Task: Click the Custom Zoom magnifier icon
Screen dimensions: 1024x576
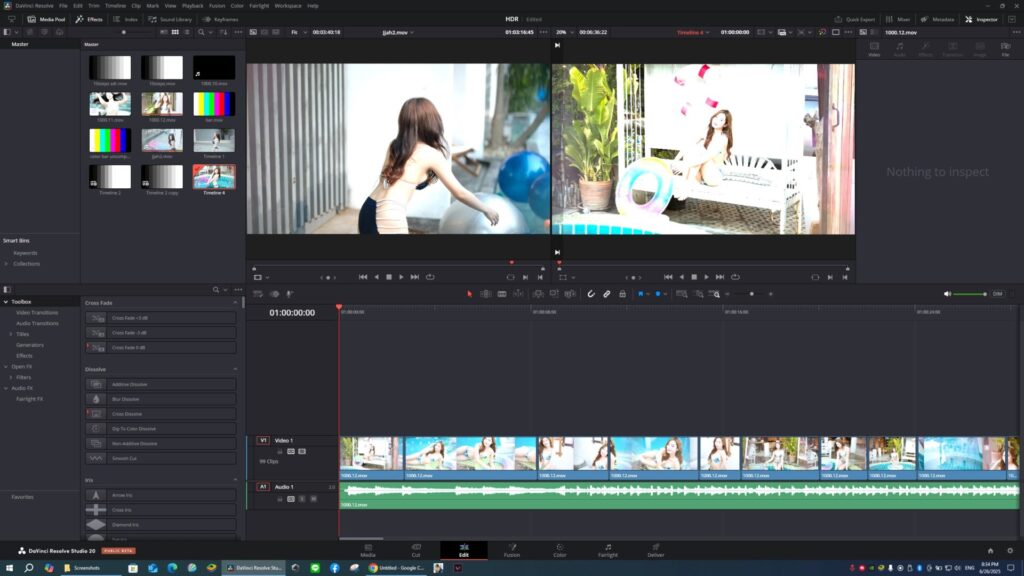Action: [714, 294]
